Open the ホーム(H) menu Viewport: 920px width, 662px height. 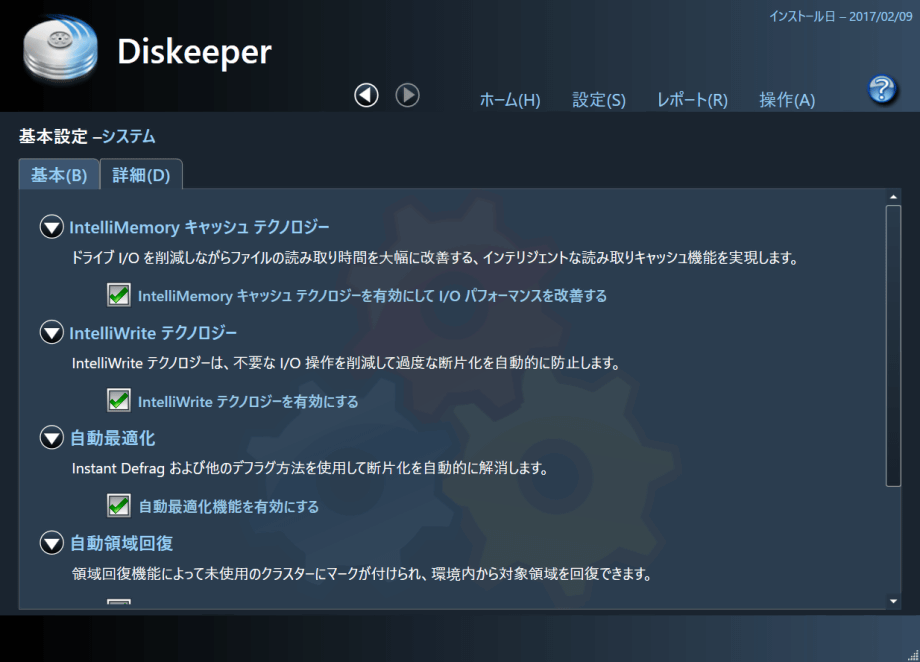(x=510, y=100)
